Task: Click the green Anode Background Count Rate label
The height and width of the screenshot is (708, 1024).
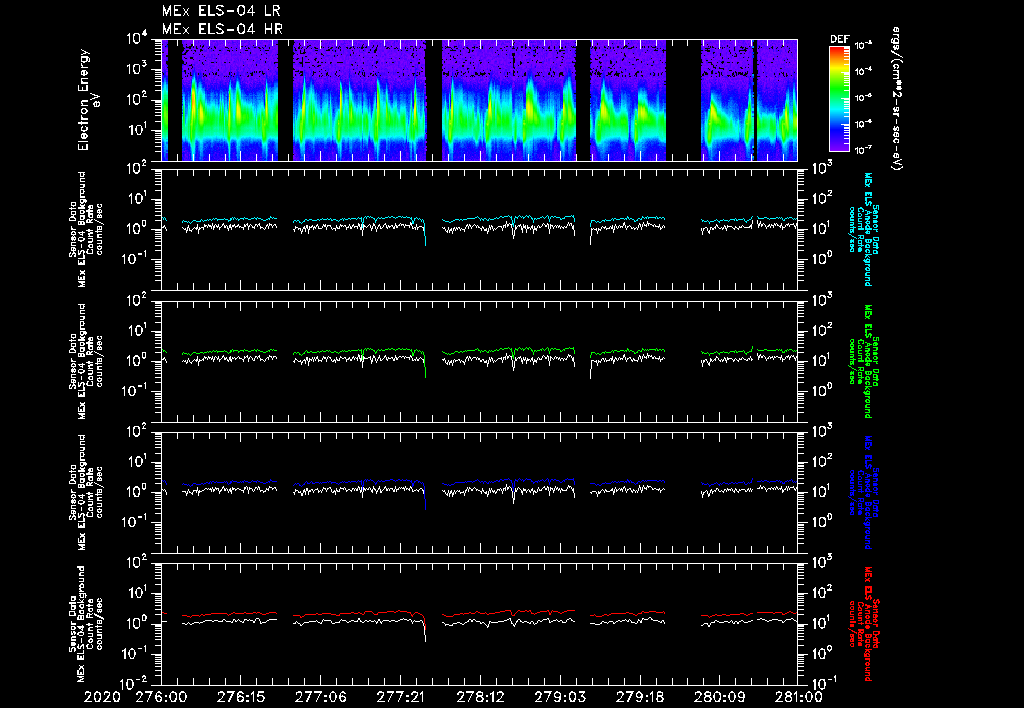Action: coord(864,361)
